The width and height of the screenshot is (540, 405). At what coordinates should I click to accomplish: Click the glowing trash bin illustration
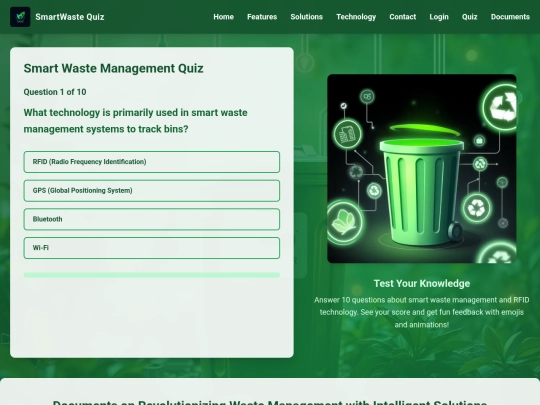coord(422,169)
